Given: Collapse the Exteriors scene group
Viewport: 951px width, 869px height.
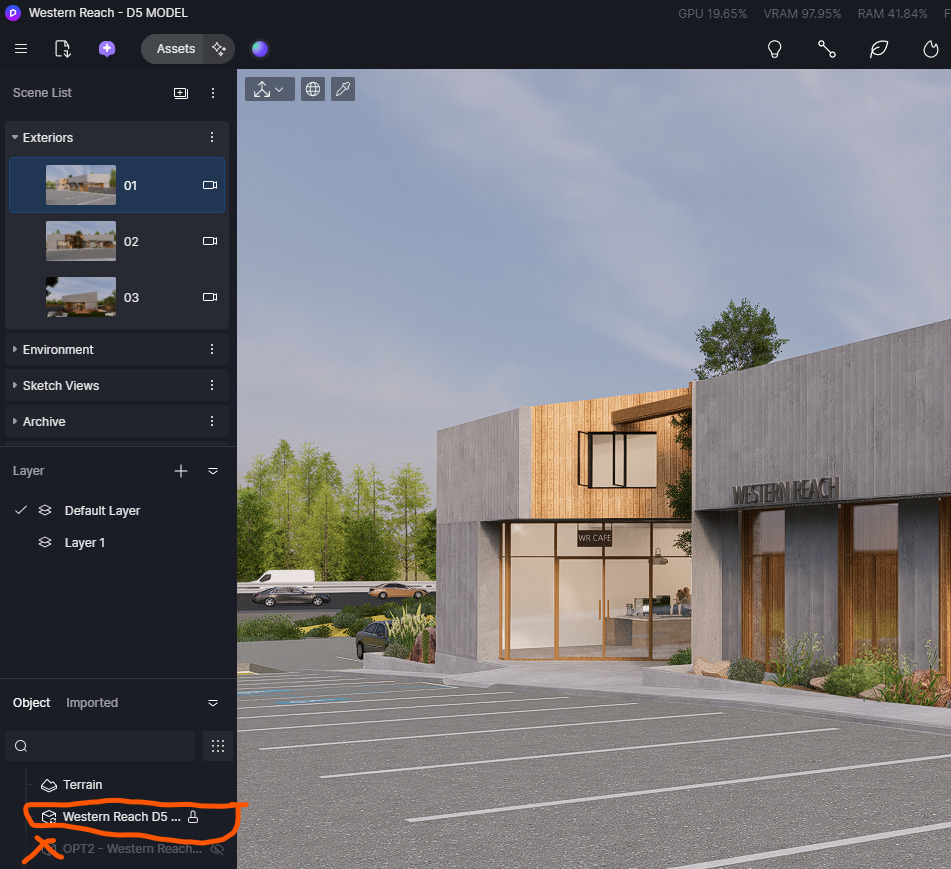Looking at the screenshot, I should click(15, 138).
